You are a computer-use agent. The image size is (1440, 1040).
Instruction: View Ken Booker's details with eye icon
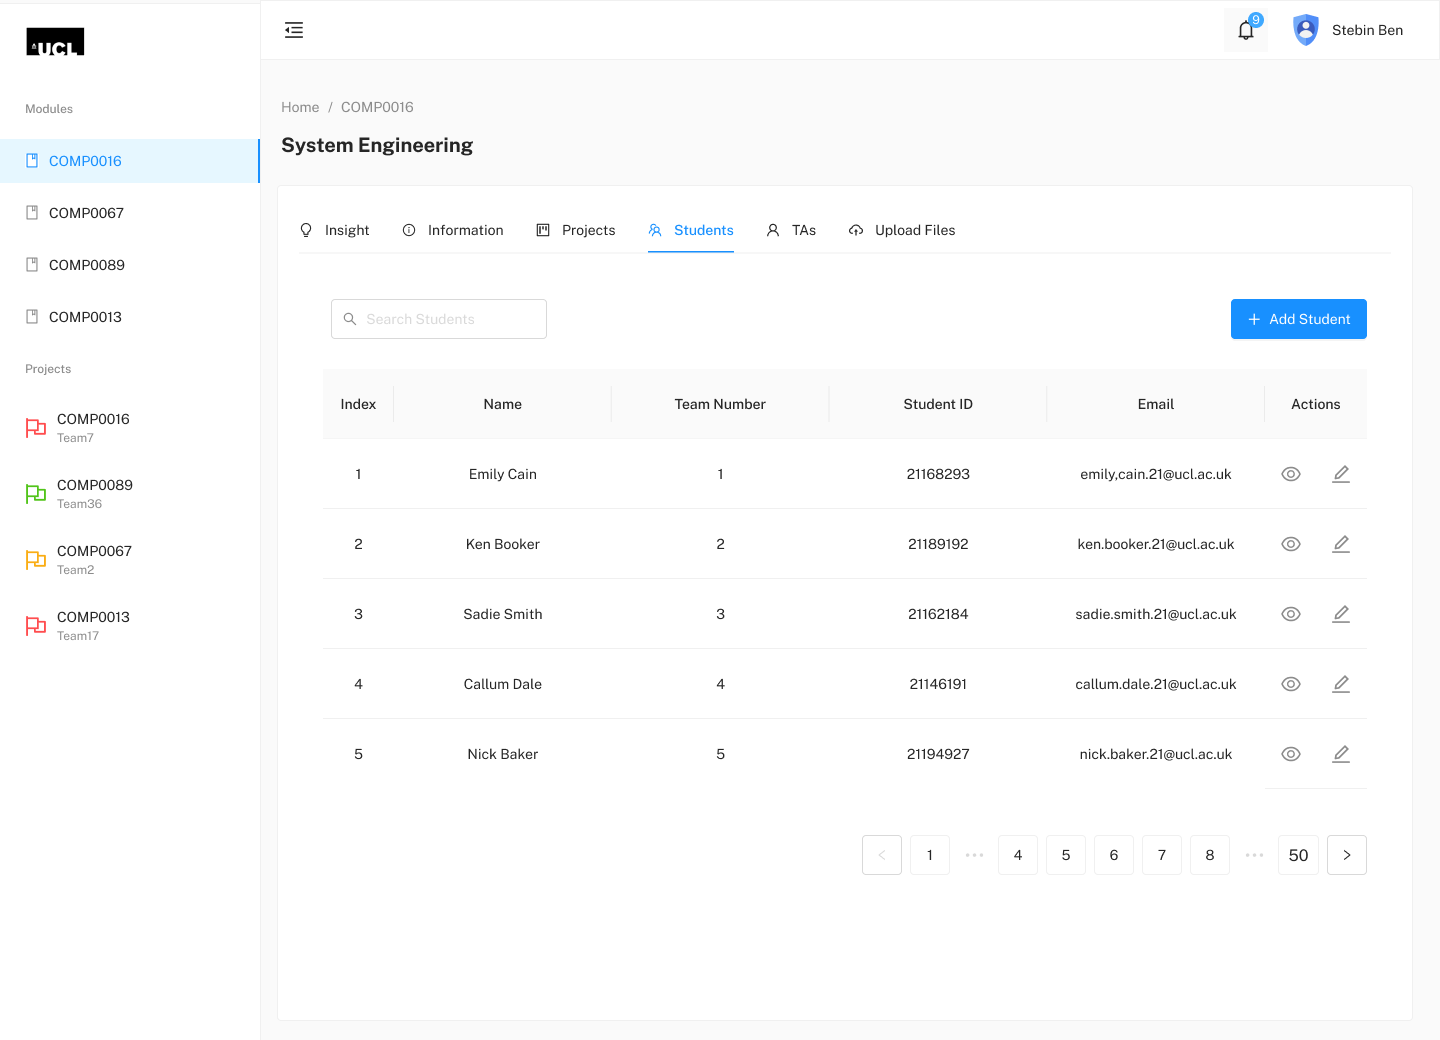point(1291,544)
